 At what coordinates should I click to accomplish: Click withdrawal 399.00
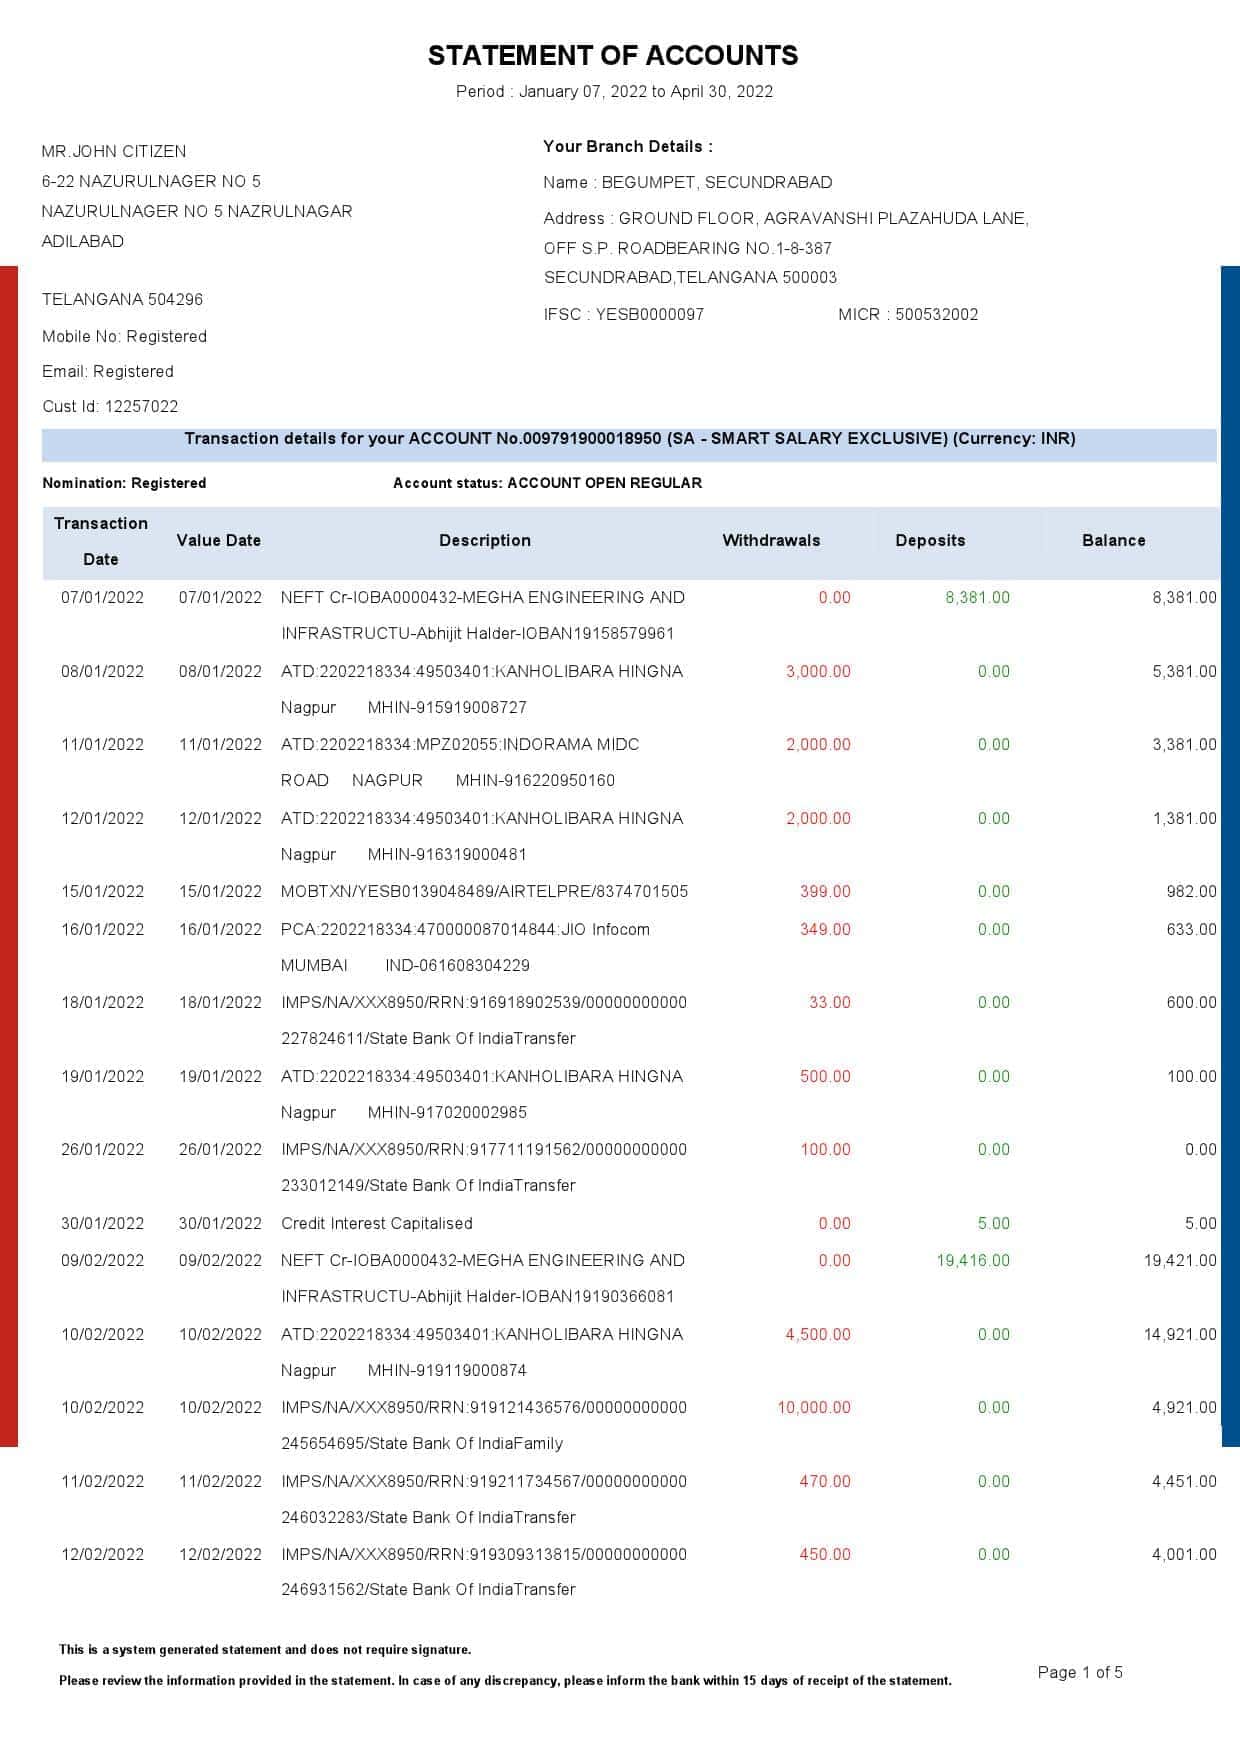[826, 891]
